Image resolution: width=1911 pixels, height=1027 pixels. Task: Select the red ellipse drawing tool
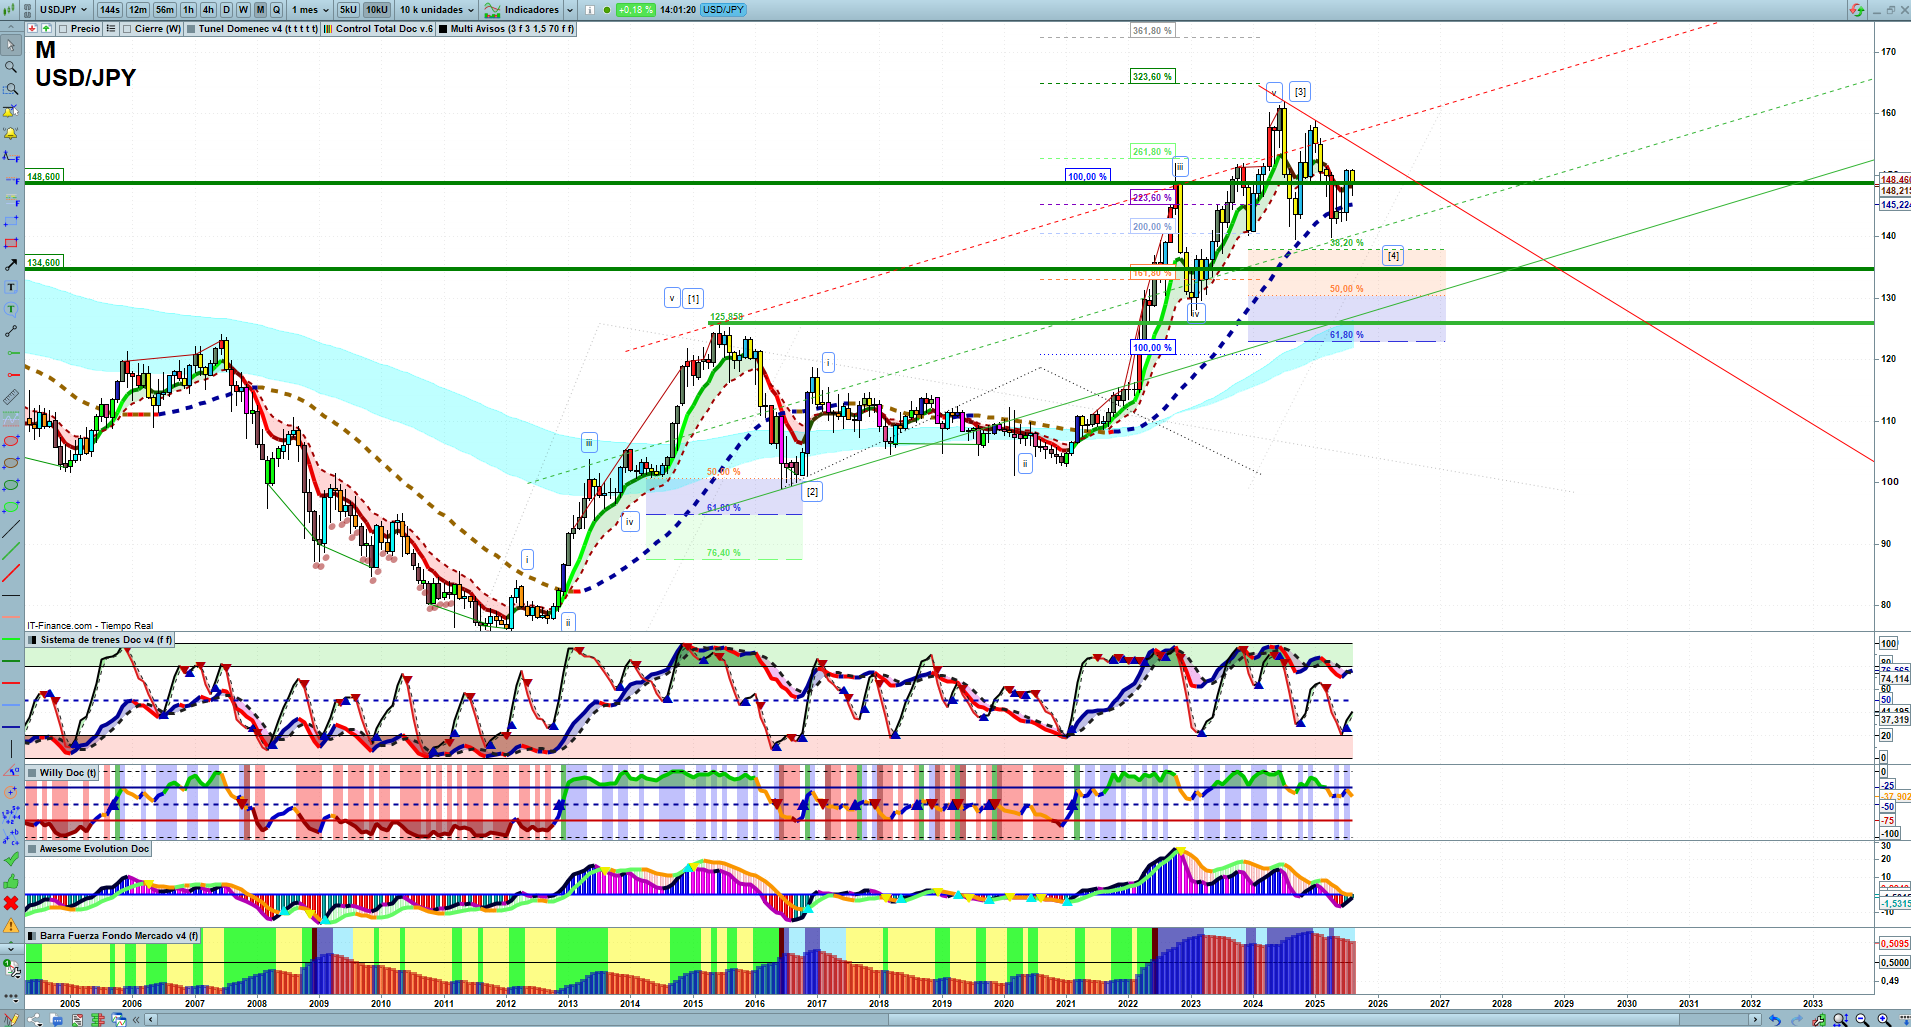click(11, 441)
